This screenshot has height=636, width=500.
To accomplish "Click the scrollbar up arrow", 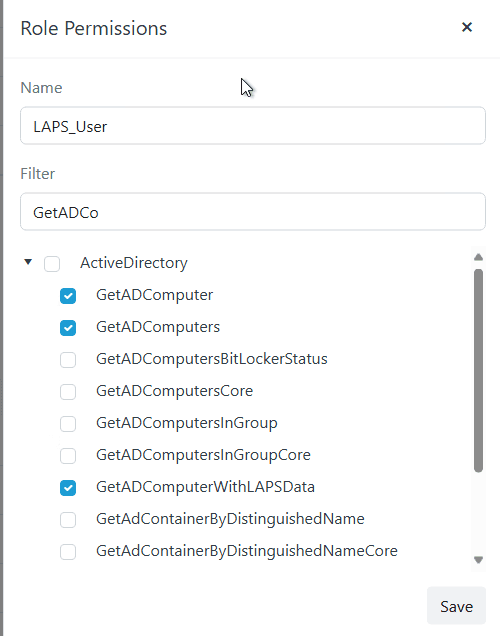I will pyautogui.click(x=479, y=257).
